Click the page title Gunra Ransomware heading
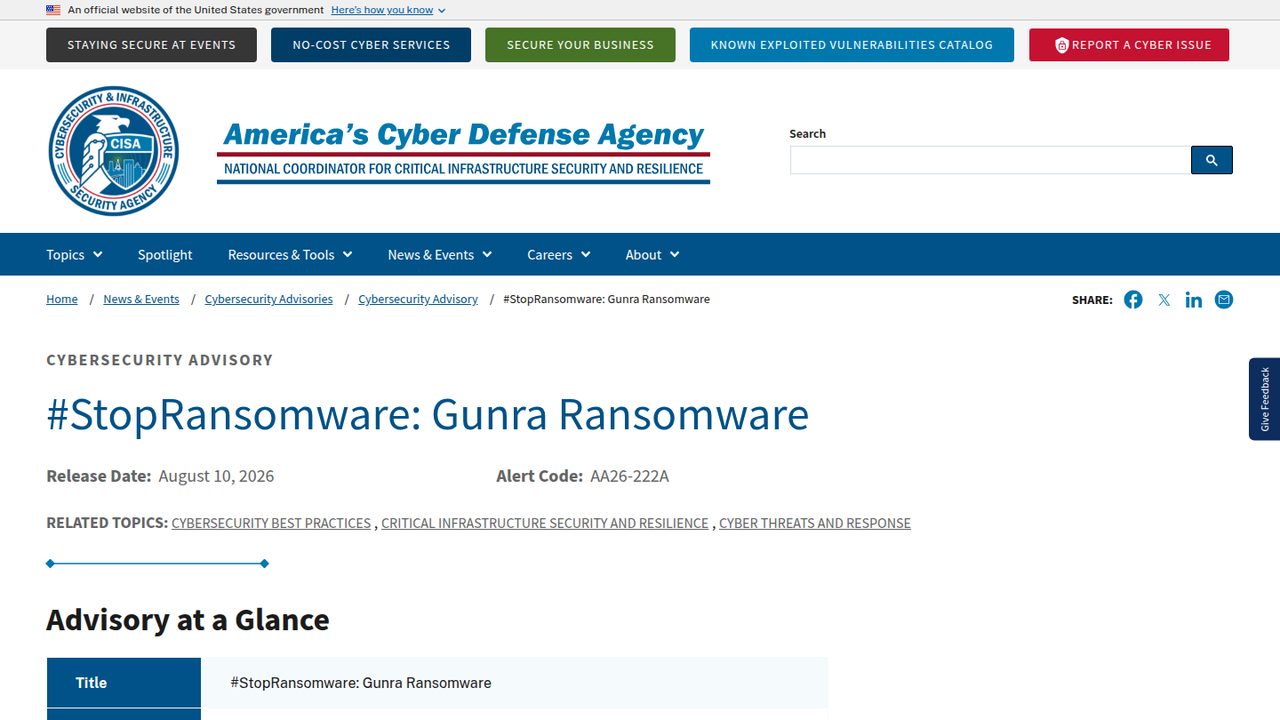This screenshot has height=720, width=1280. point(428,414)
